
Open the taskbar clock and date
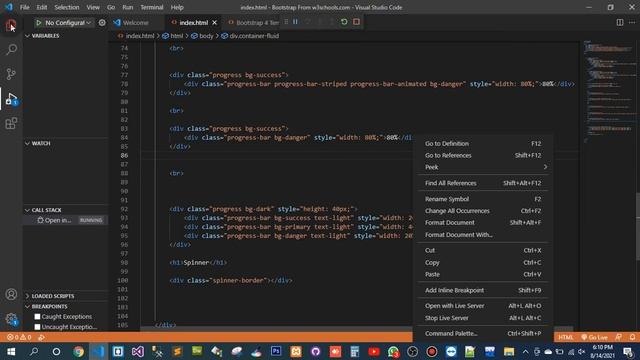pos(602,351)
